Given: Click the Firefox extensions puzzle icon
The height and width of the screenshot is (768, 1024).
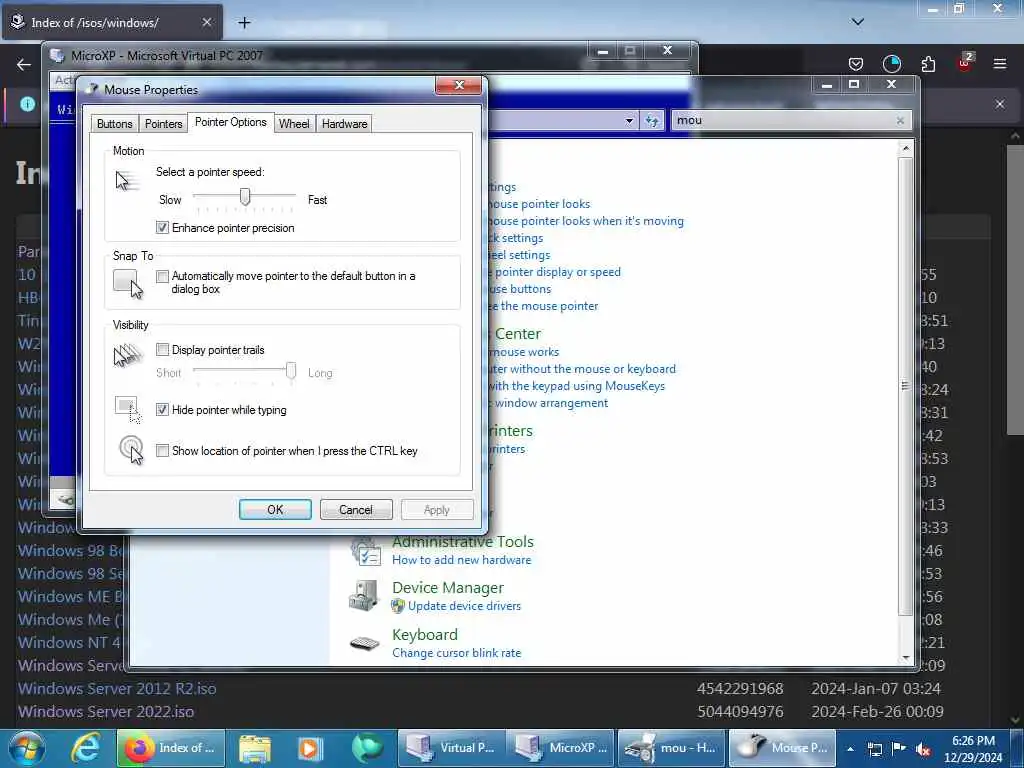Looking at the screenshot, I should [x=928, y=64].
